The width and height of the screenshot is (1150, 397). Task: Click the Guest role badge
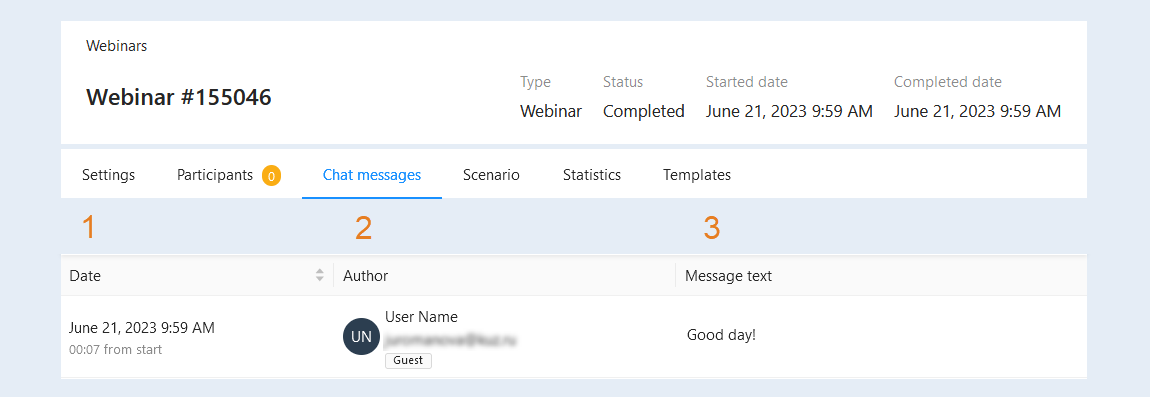[408, 361]
